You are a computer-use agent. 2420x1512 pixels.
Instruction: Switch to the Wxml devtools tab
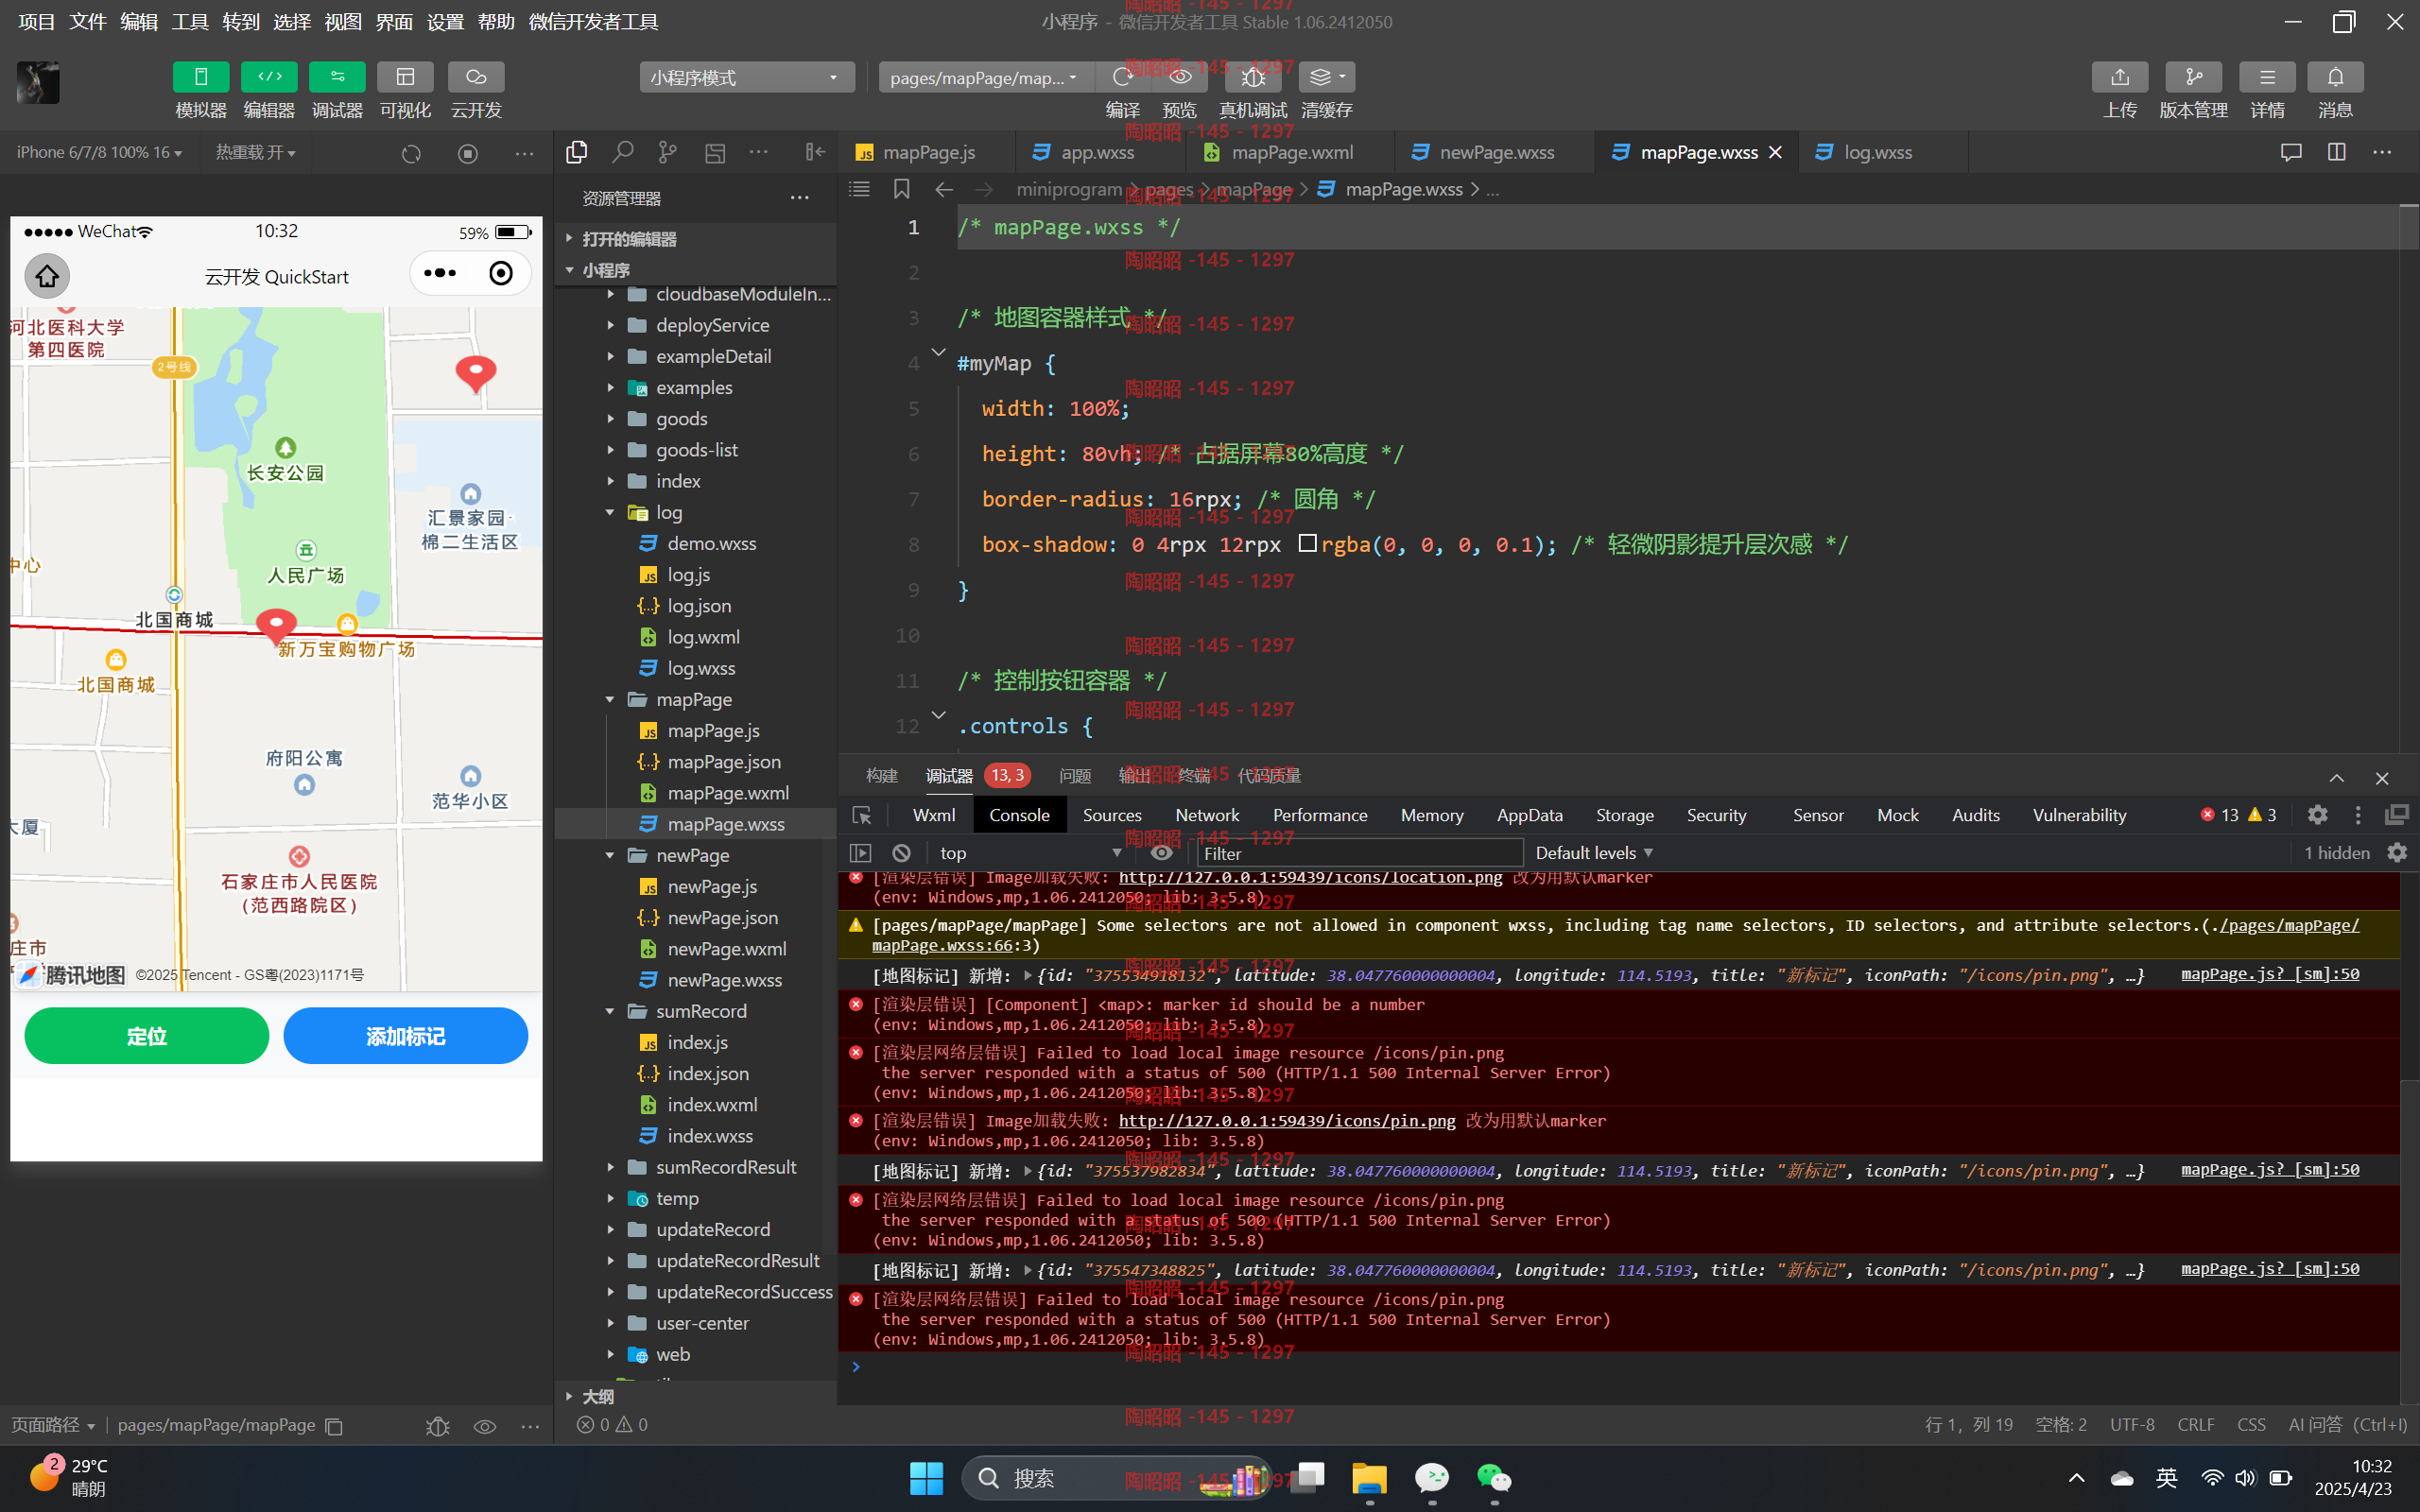coord(933,815)
